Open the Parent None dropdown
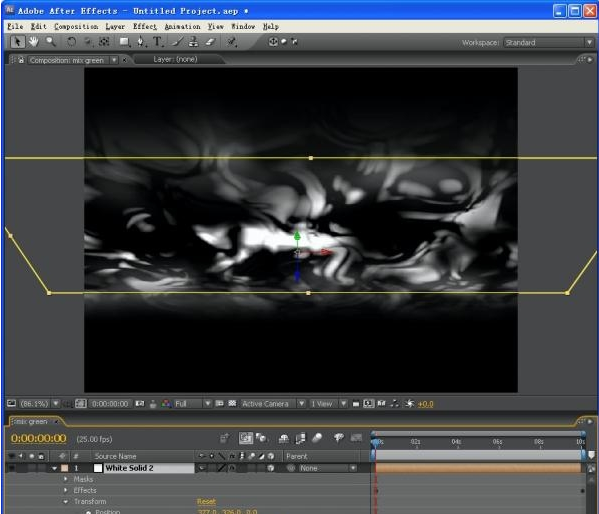The image size is (599, 514). tap(327, 468)
